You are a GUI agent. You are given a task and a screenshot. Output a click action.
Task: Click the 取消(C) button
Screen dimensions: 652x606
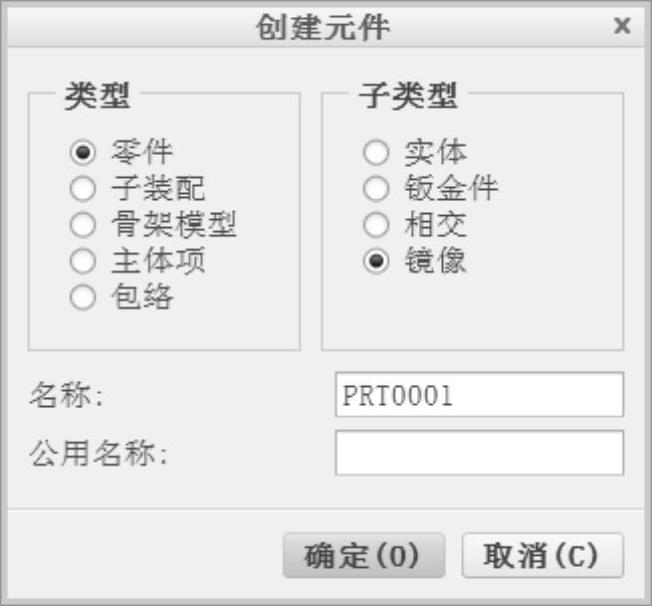click(x=542, y=556)
